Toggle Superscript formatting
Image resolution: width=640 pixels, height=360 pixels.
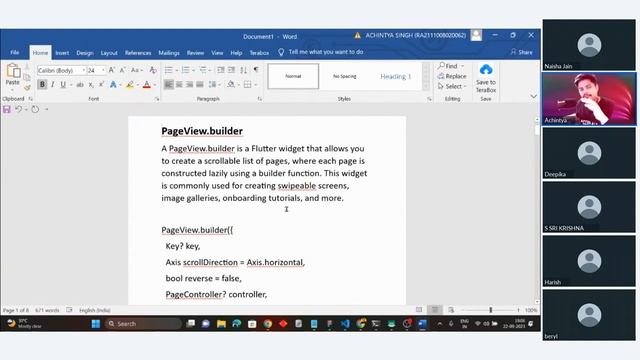101,84
